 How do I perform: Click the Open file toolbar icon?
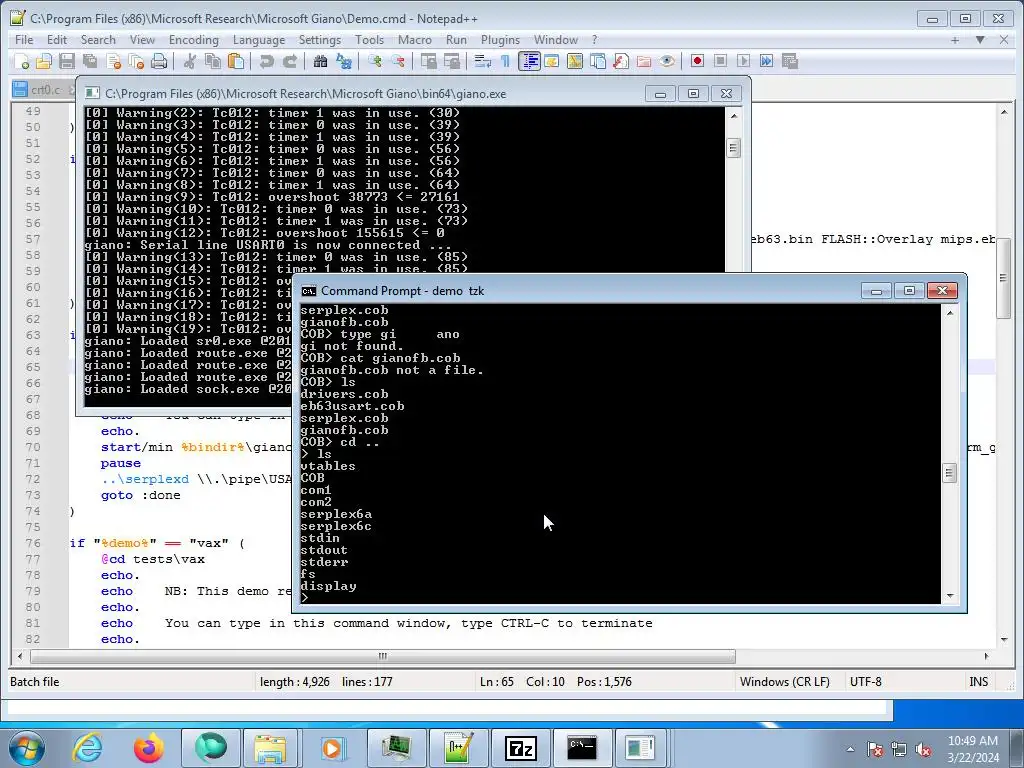click(44, 61)
